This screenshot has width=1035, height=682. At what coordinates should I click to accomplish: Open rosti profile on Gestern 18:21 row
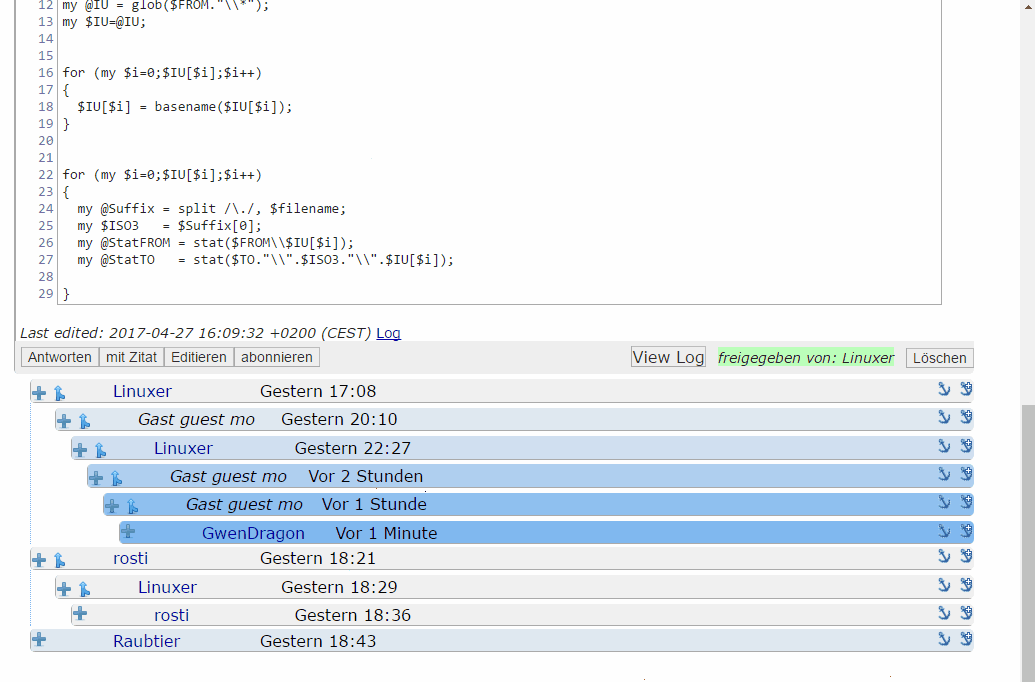130,558
